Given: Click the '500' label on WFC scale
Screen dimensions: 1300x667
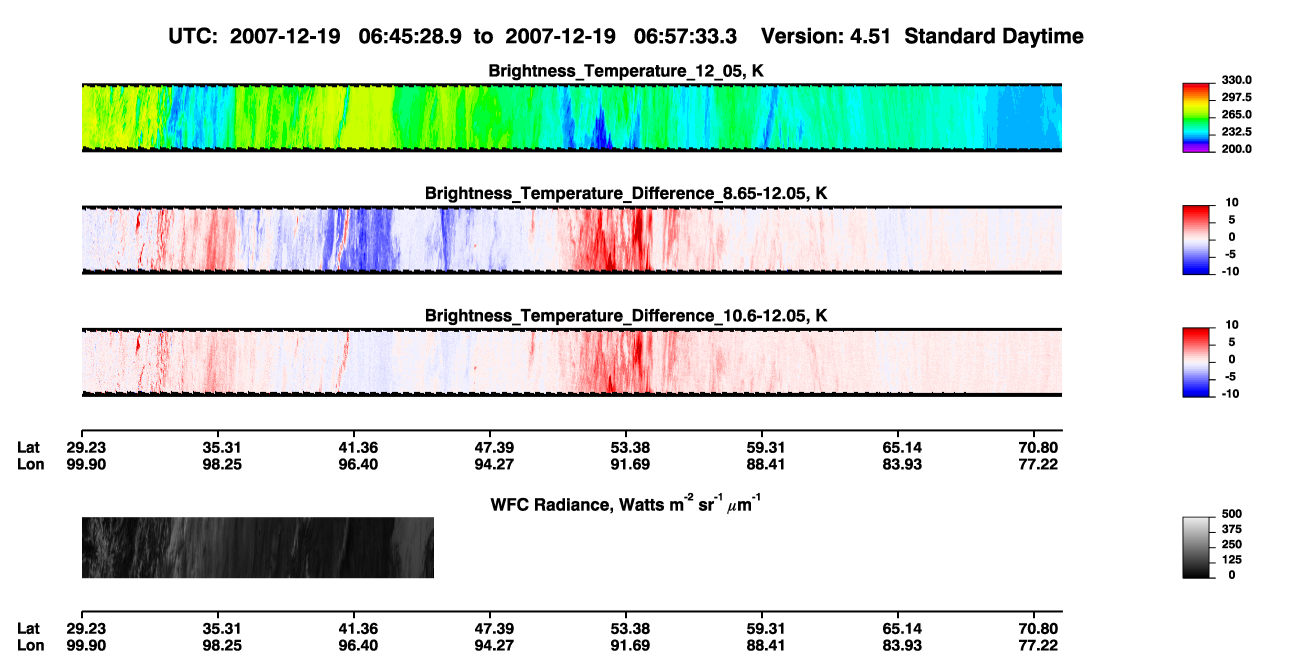Looking at the screenshot, I should [x=1234, y=513].
